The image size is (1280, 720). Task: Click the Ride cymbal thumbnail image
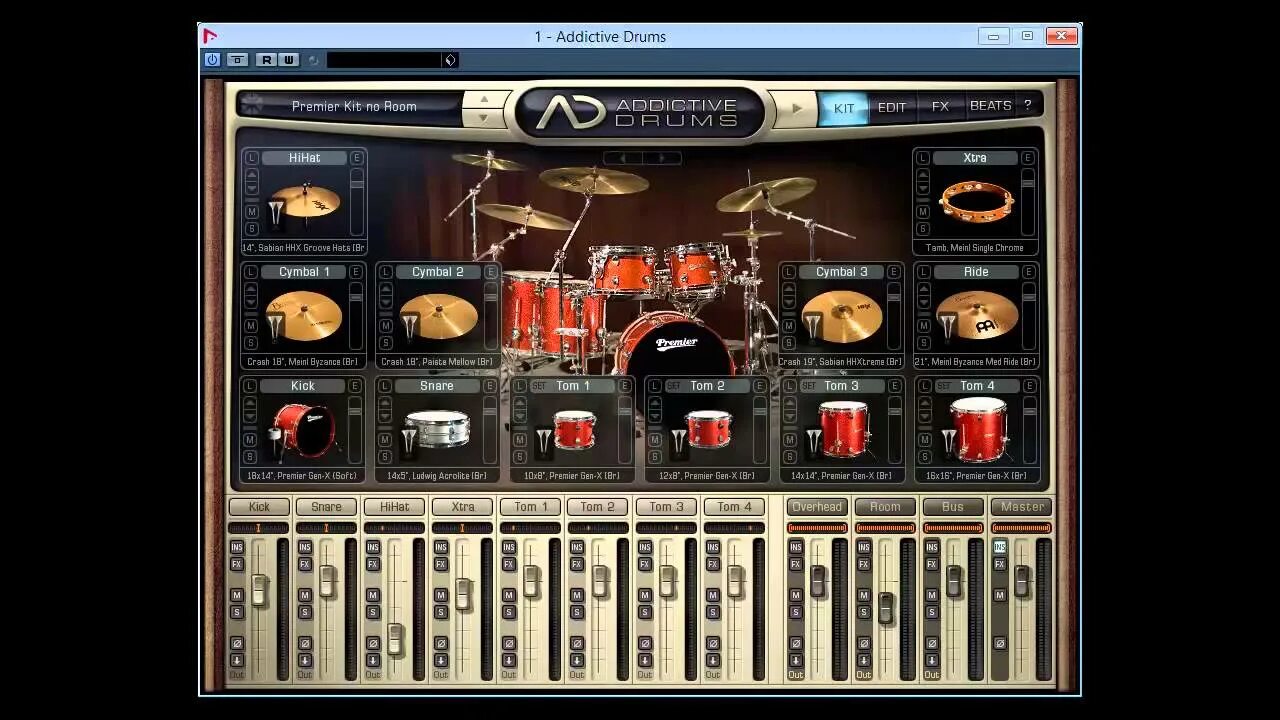977,316
